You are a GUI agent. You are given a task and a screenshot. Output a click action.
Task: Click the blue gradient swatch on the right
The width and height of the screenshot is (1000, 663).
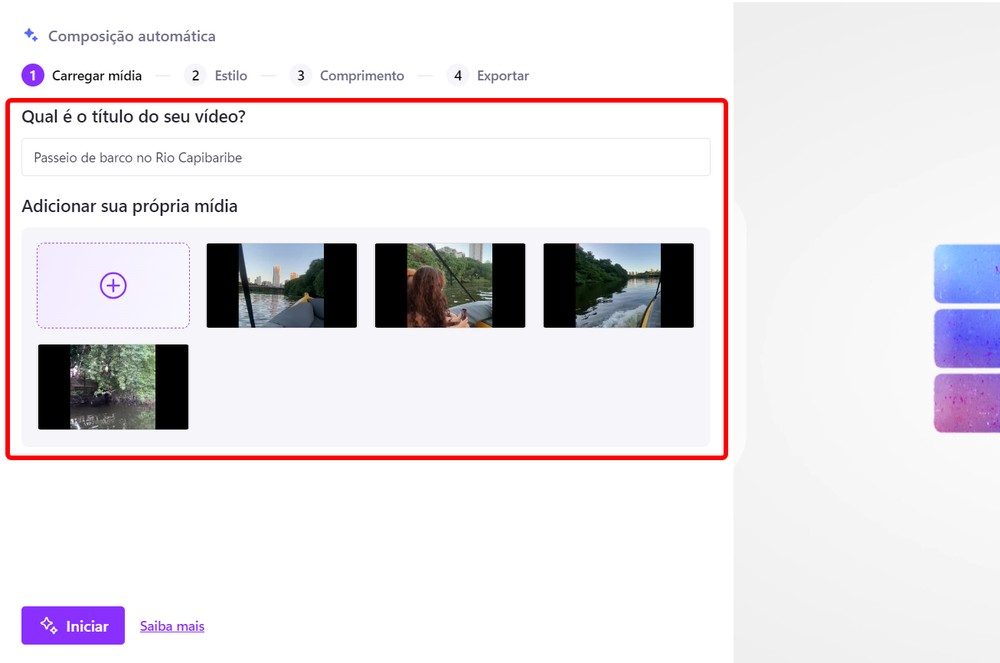pyautogui.click(x=969, y=273)
